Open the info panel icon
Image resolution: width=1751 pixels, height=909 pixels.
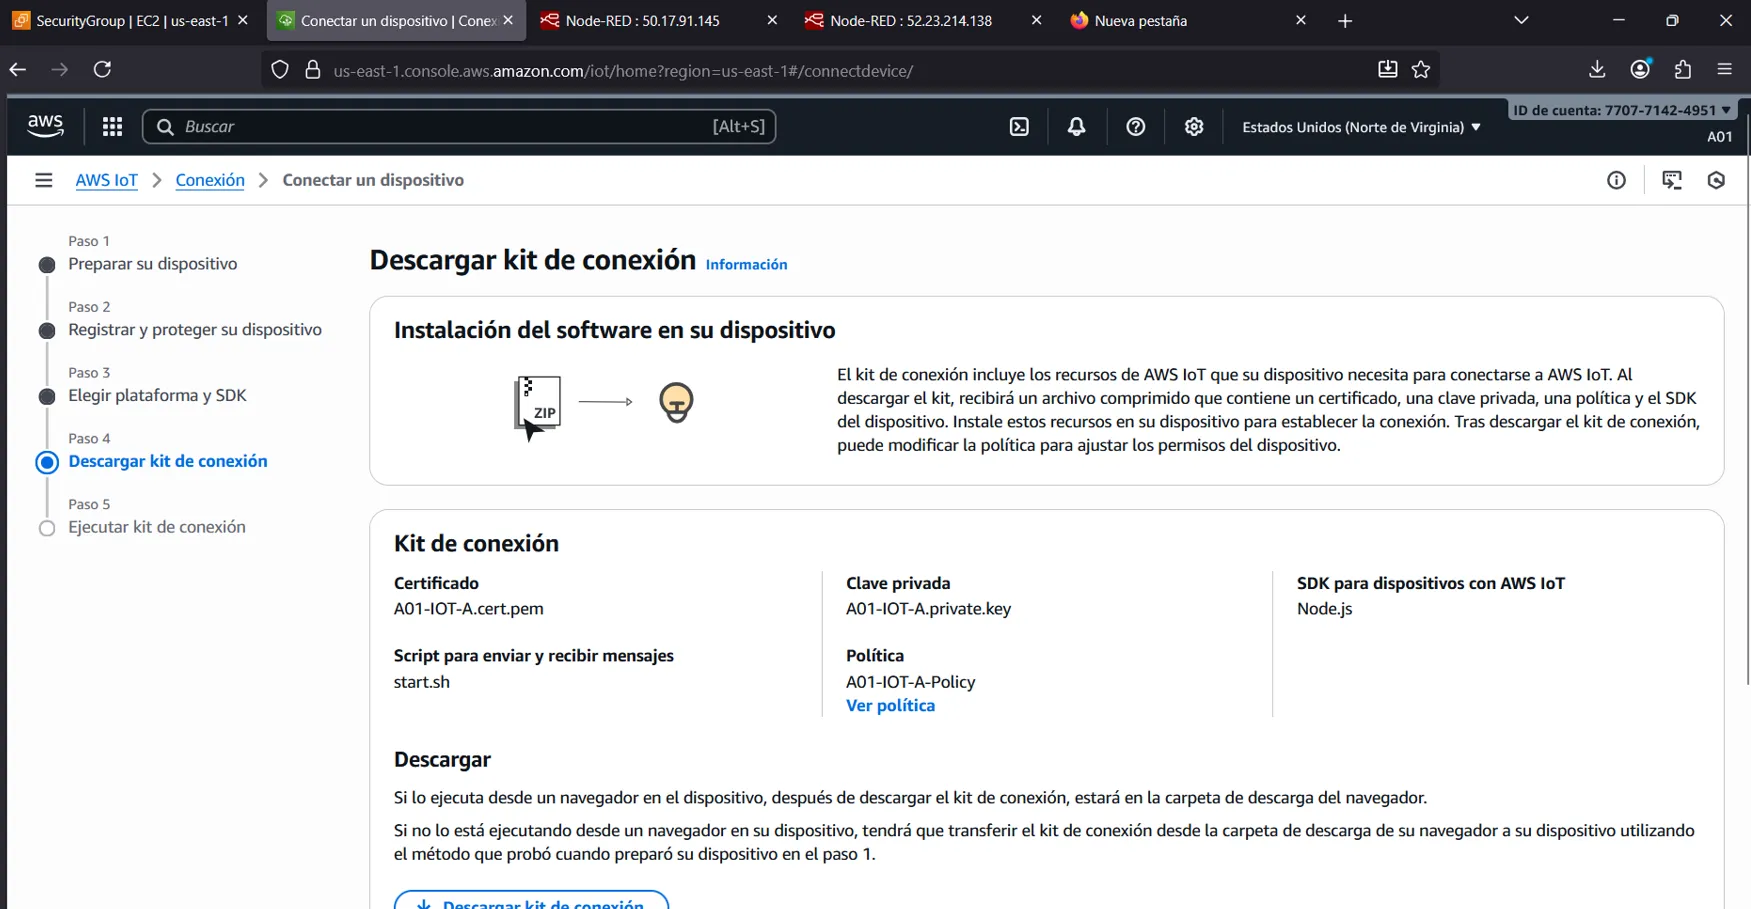(x=1616, y=180)
